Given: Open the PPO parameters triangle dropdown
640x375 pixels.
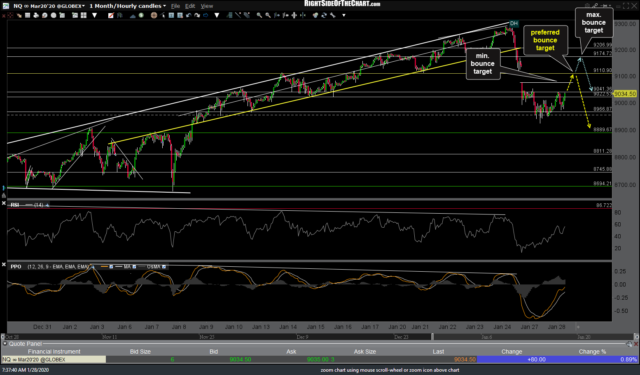Looking at the screenshot, I should point(93,267).
